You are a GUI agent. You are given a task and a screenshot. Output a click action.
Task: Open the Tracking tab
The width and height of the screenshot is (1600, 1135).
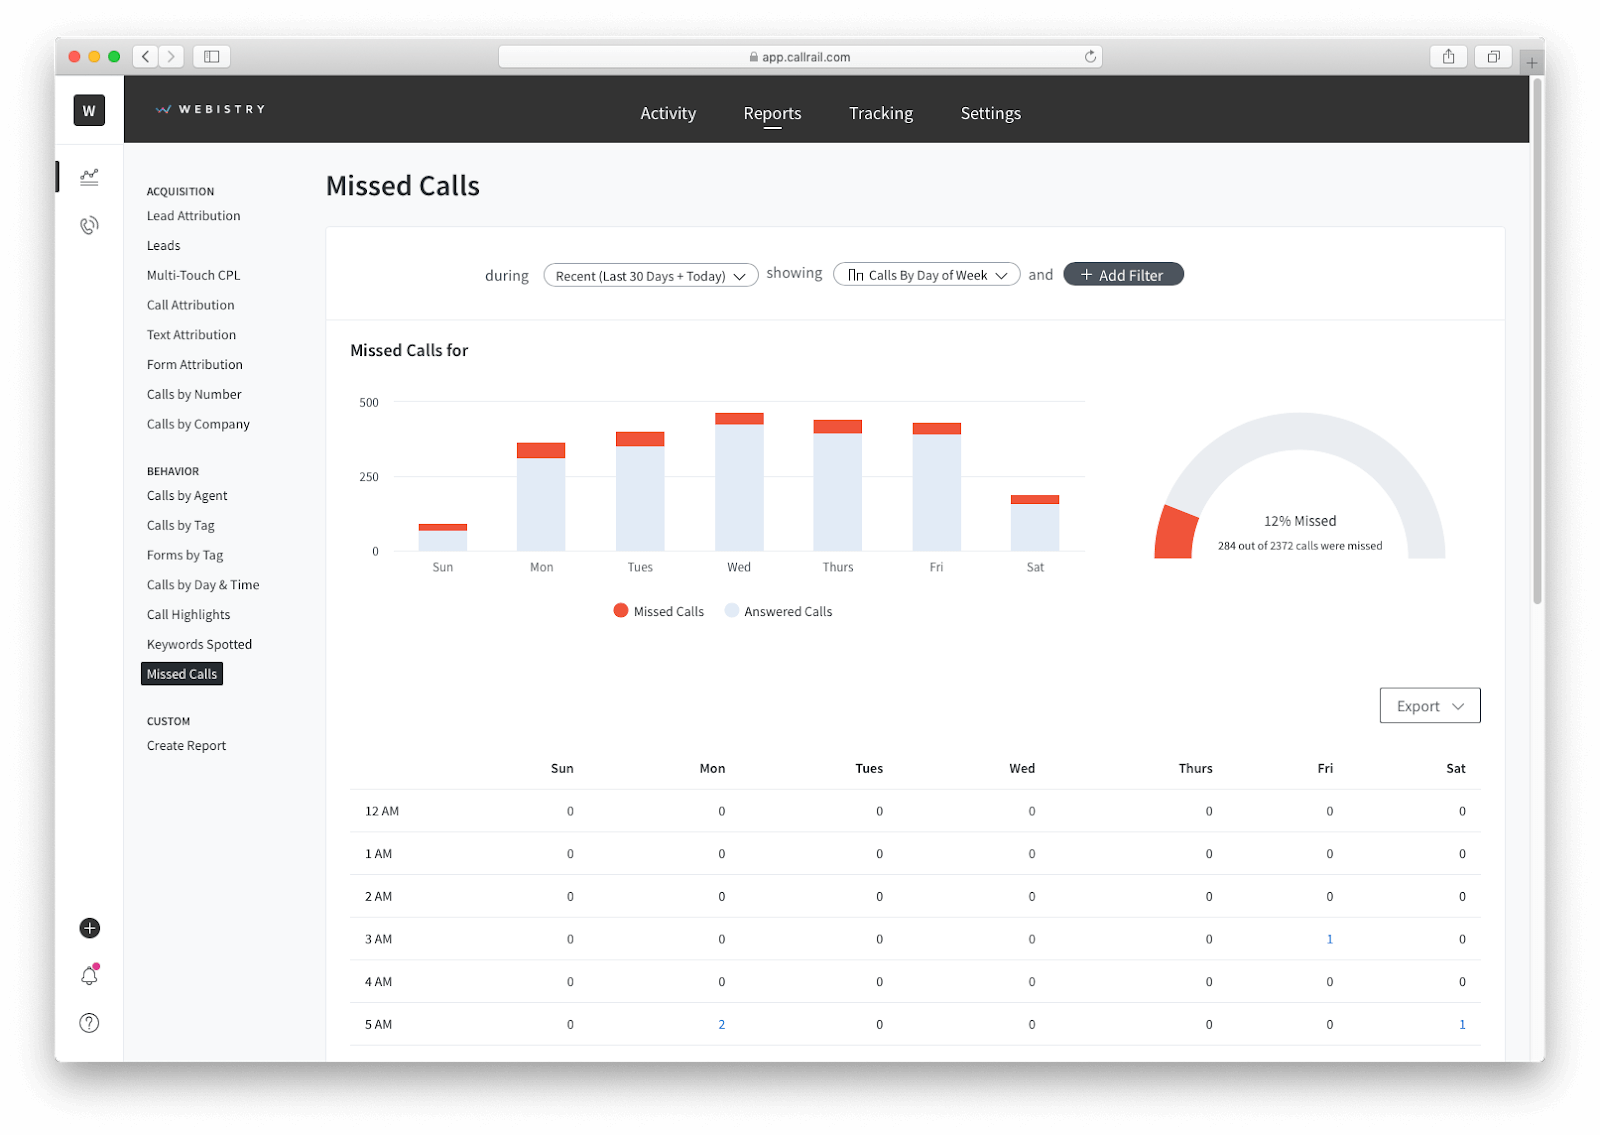click(881, 113)
